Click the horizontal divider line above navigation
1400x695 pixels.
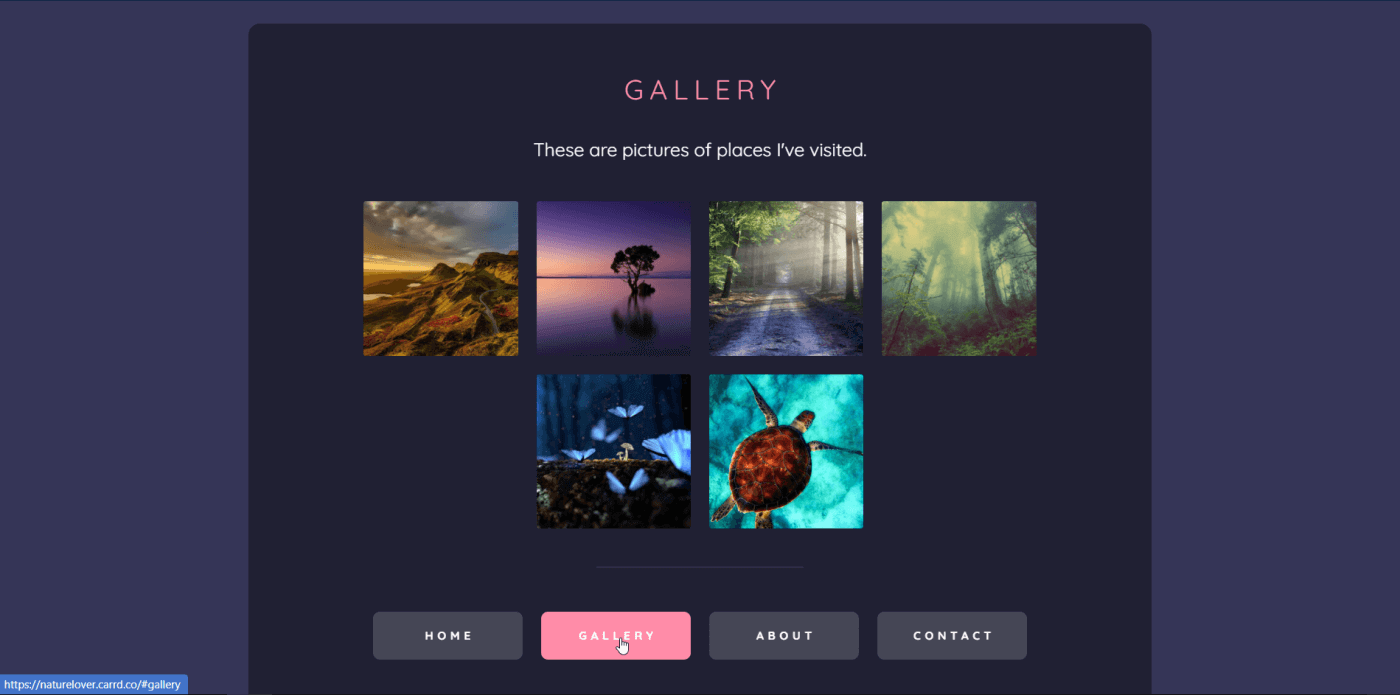click(700, 567)
